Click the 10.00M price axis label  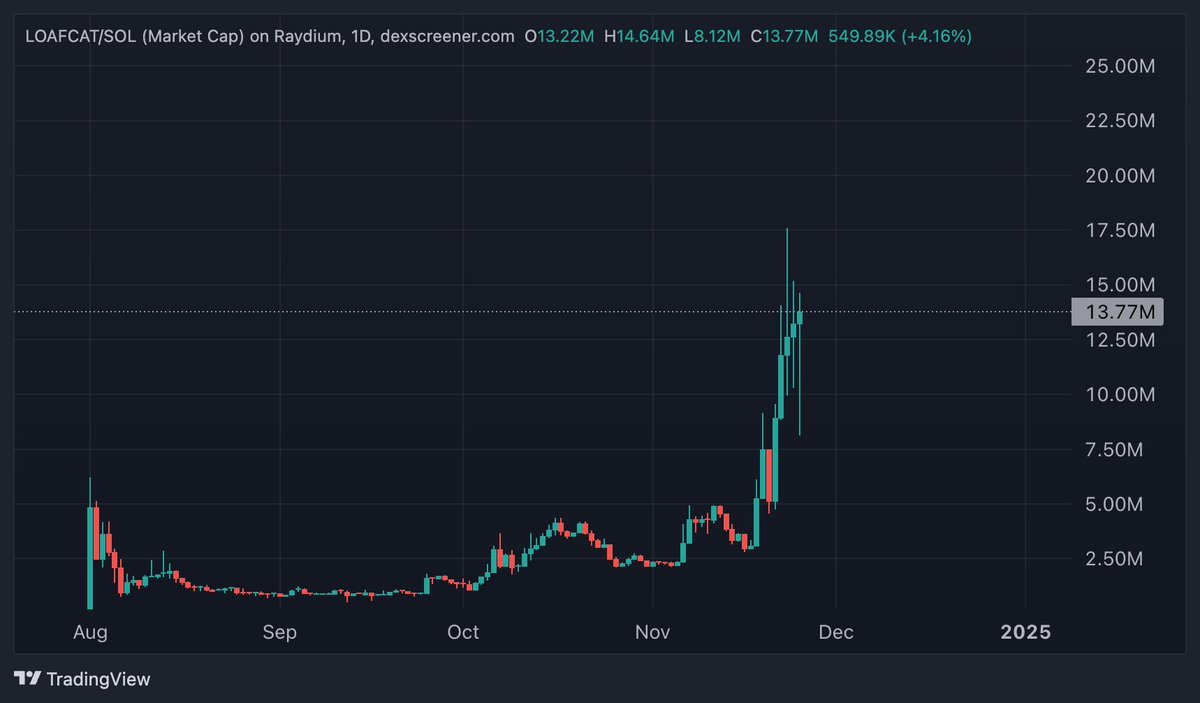point(1120,395)
